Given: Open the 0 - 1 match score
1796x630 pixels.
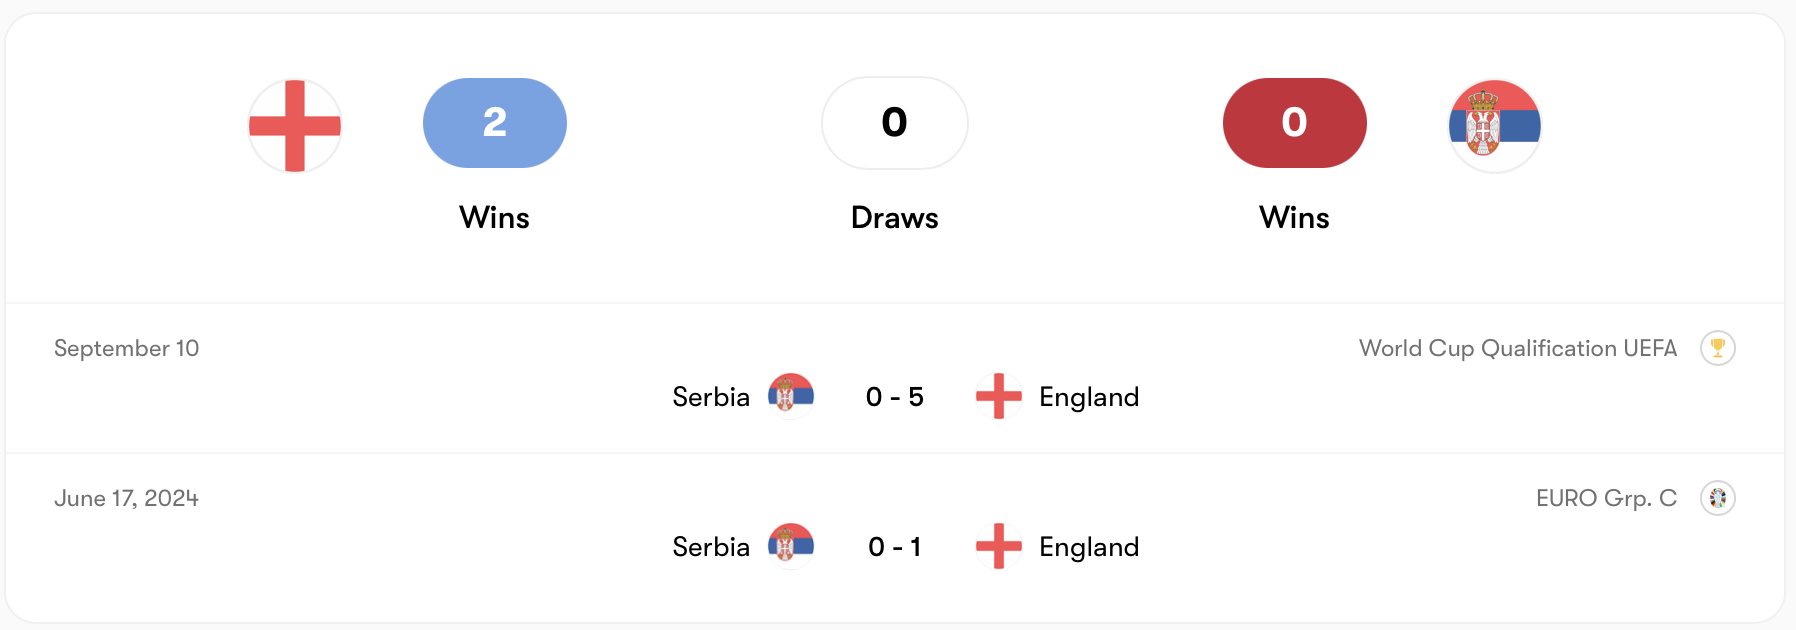Looking at the screenshot, I should 894,547.
